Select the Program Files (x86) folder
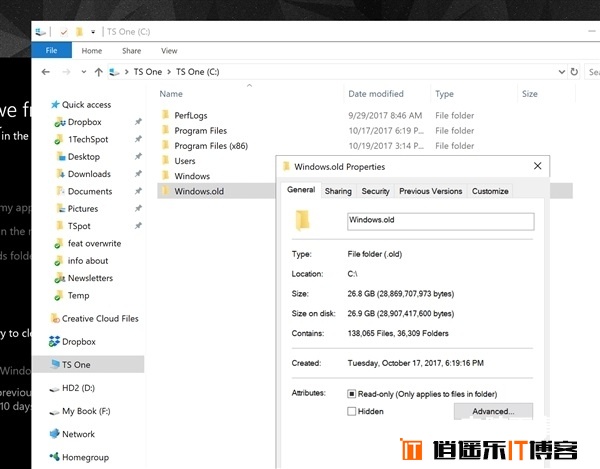 click(x=211, y=146)
